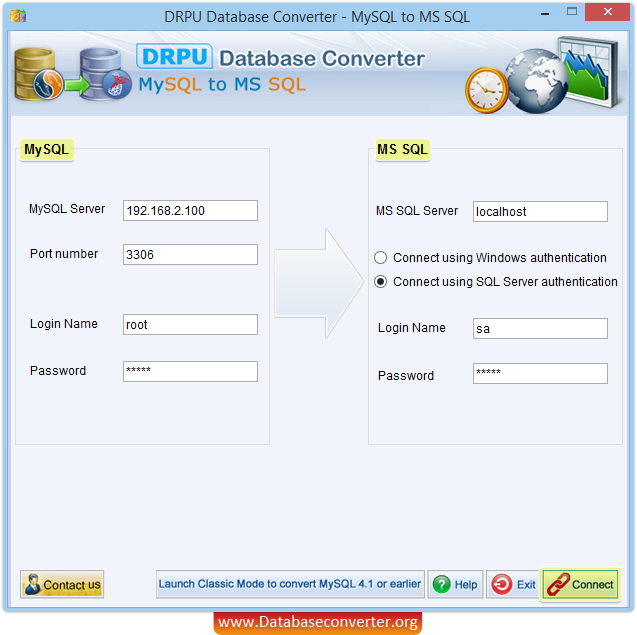Screen dimensions: 637x635
Task: Click the red Exit arrow icon
Action: point(502,584)
